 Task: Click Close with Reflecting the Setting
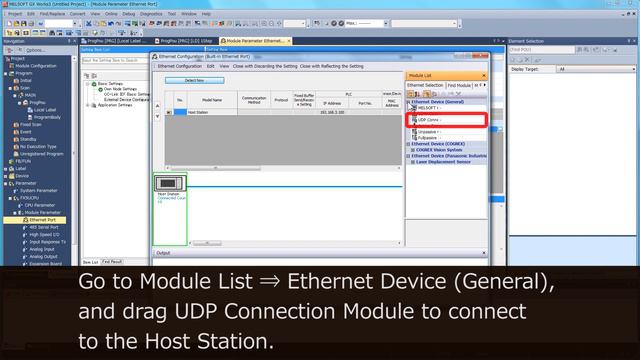(x=331, y=66)
